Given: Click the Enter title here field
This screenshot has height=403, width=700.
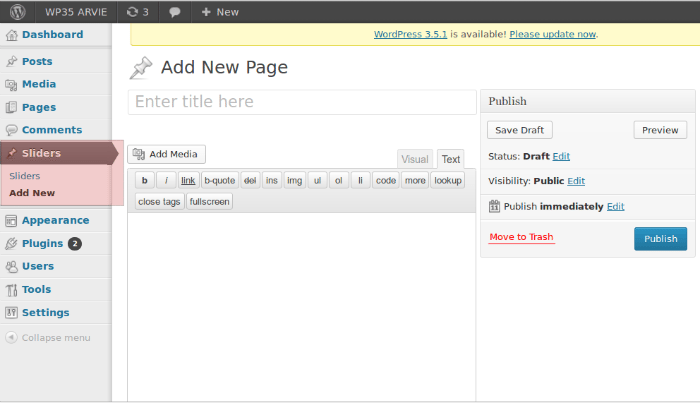Looking at the screenshot, I should (x=302, y=102).
